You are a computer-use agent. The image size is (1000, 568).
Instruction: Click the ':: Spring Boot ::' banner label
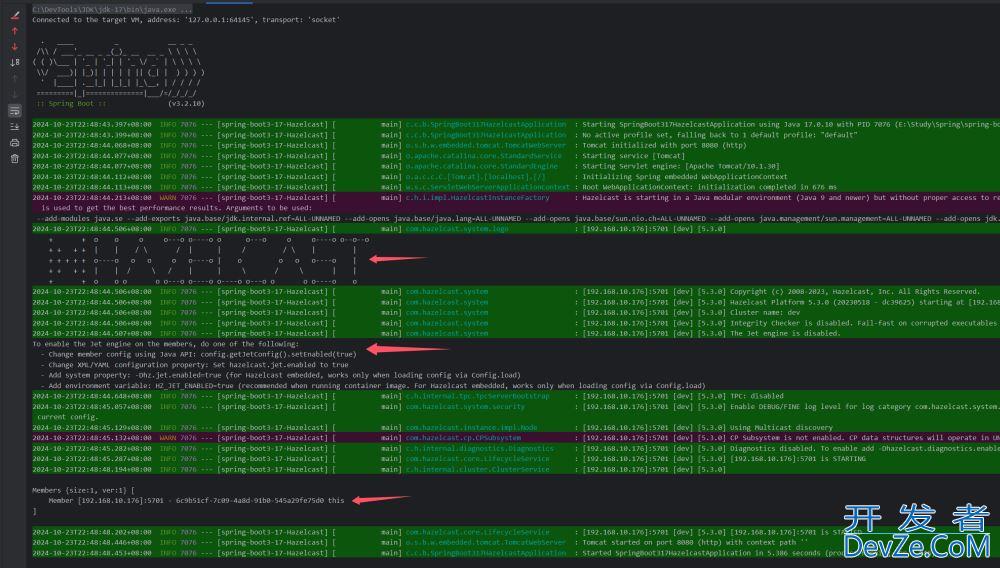click(x=71, y=103)
